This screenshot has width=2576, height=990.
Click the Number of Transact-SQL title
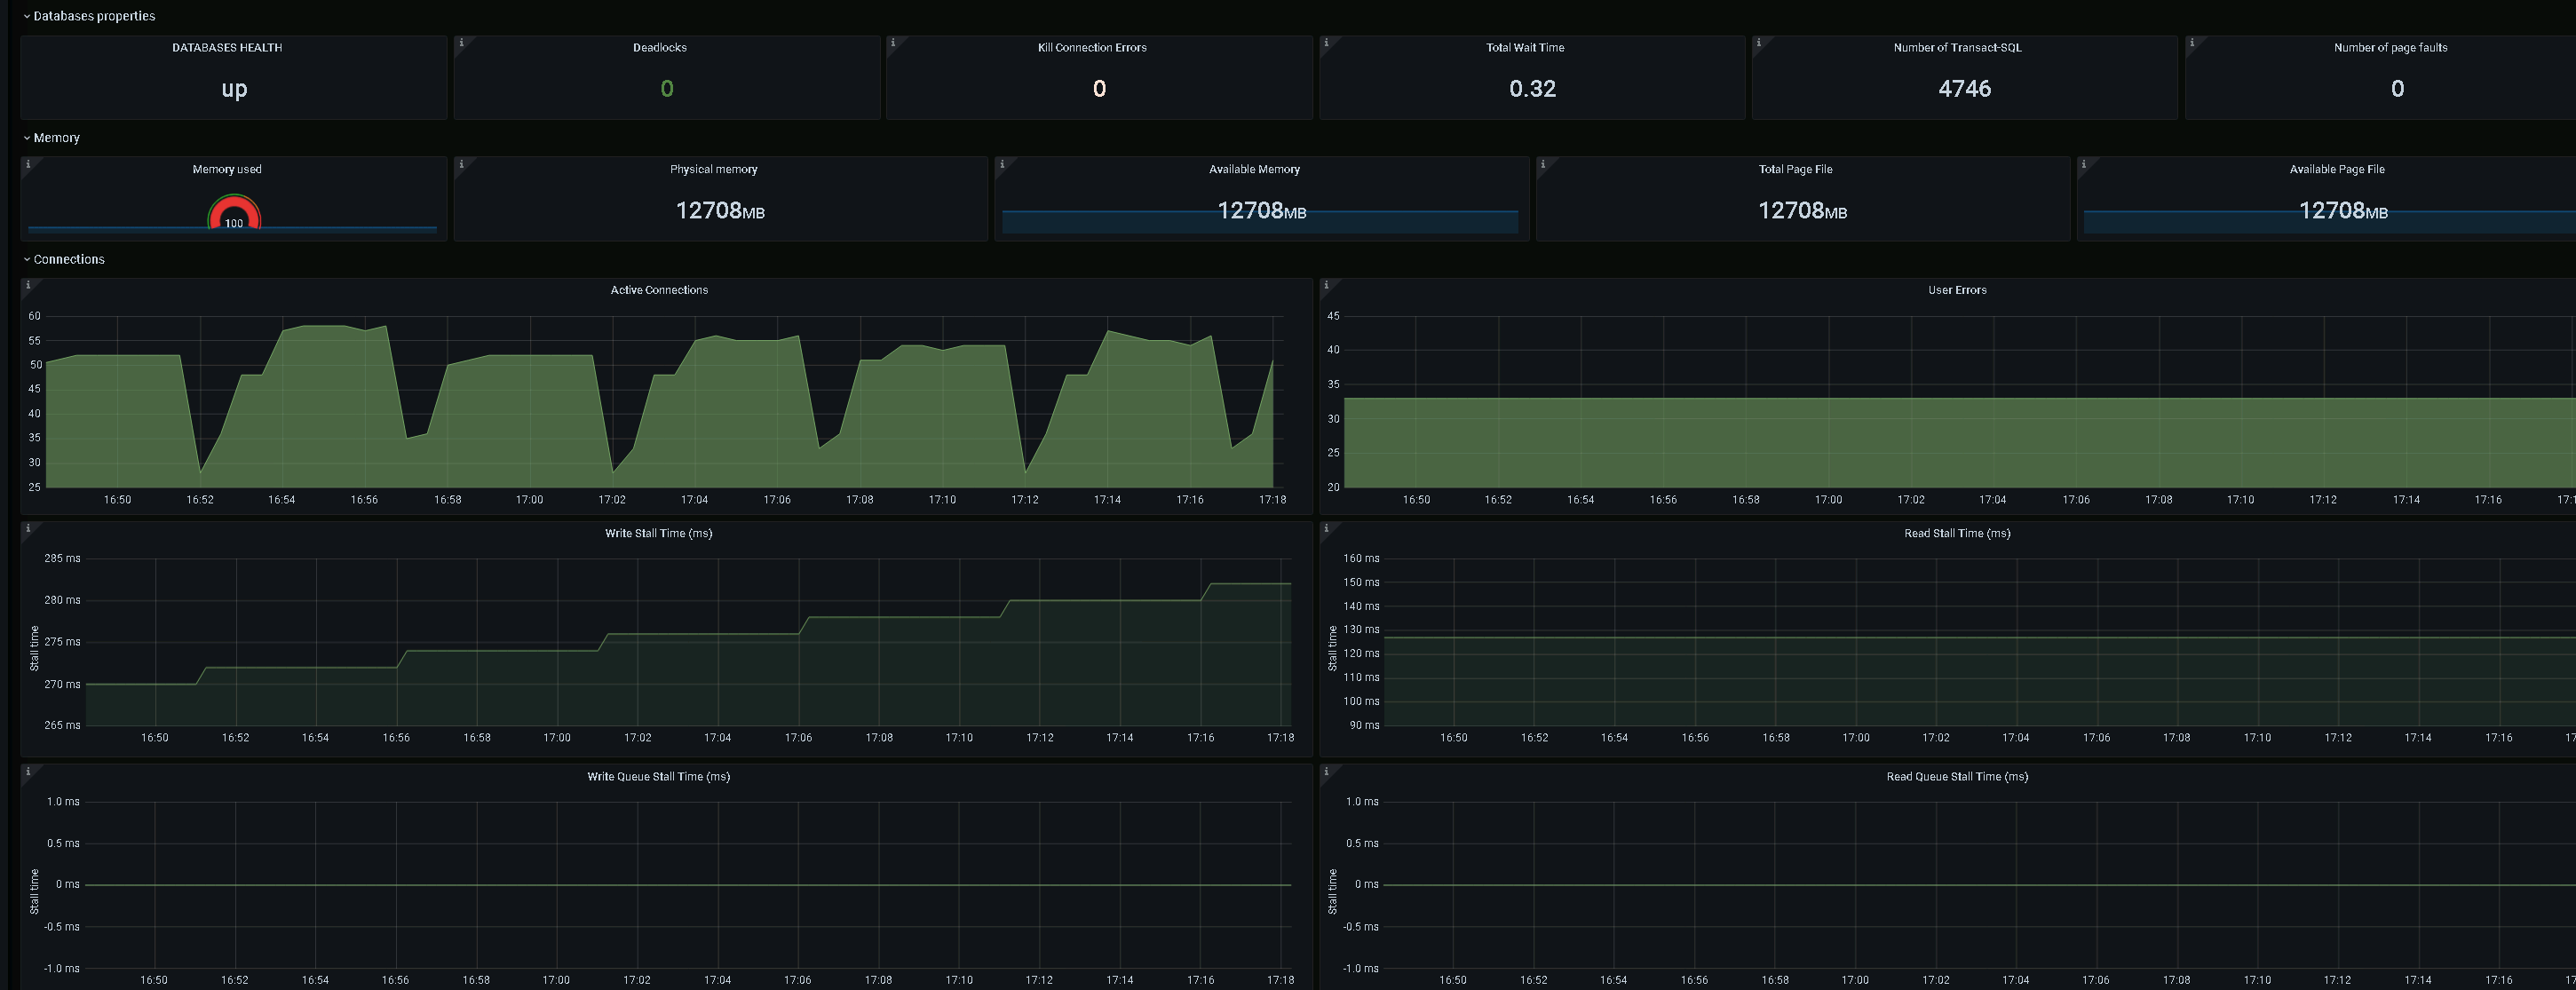(1957, 47)
